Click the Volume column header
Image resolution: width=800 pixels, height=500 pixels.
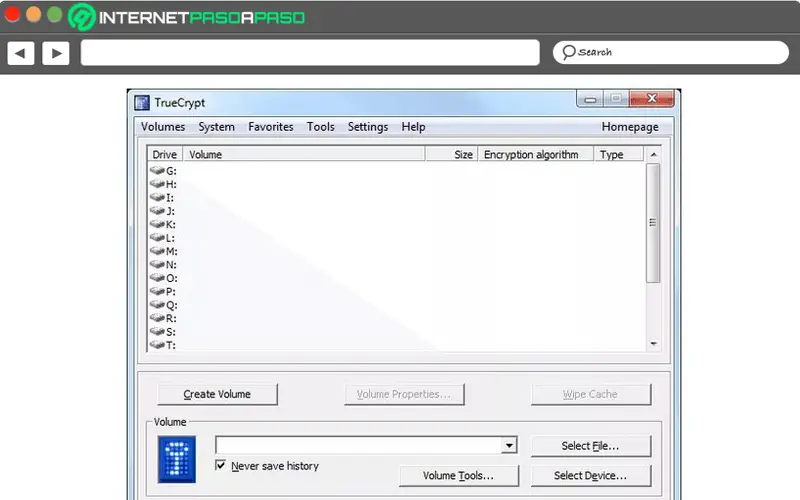304,154
